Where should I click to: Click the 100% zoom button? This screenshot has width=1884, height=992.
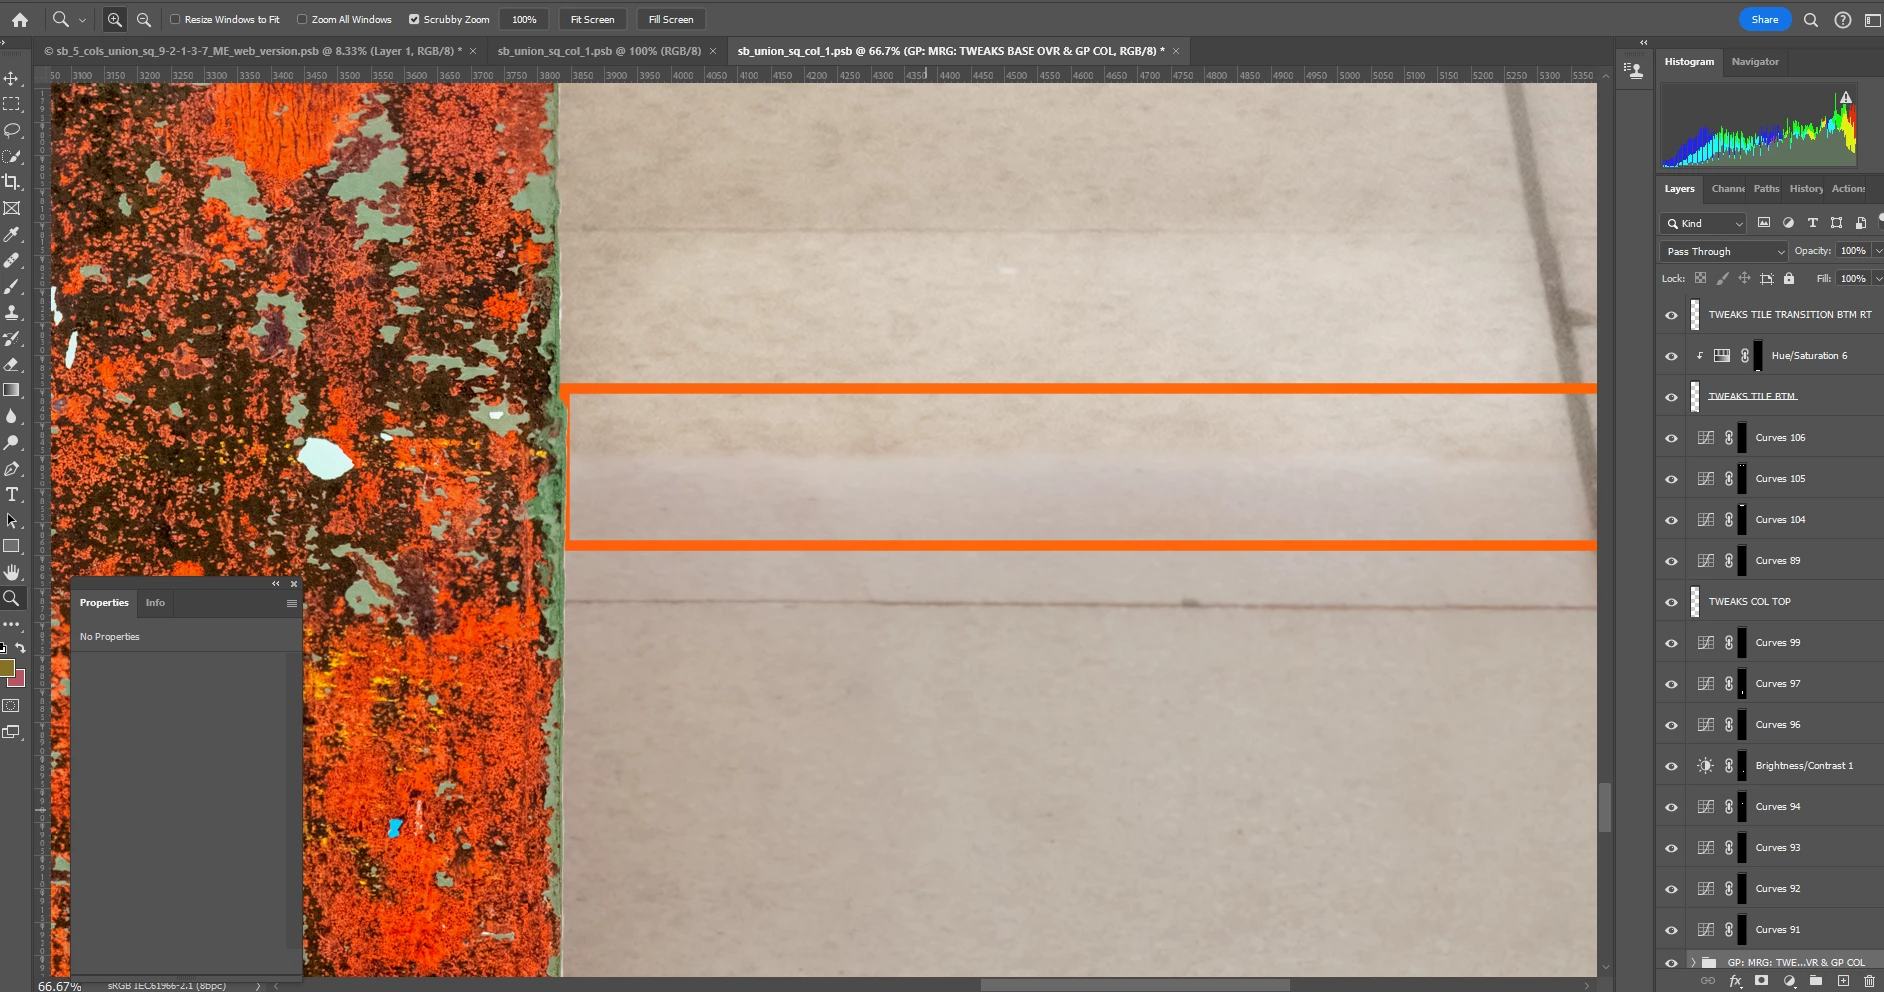point(524,19)
